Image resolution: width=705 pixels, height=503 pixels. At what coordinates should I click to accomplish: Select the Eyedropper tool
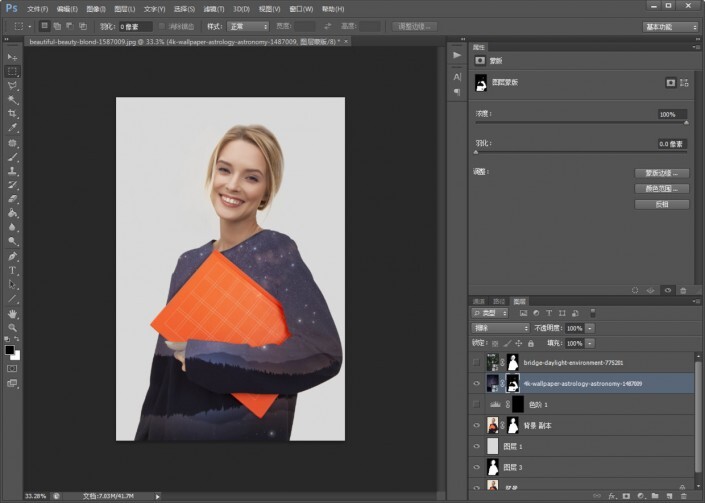click(x=13, y=128)
